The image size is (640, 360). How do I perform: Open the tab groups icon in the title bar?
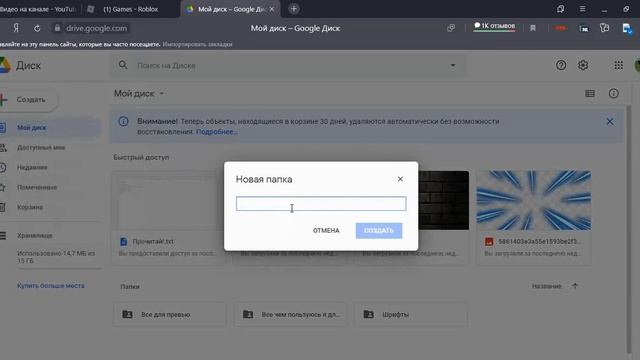pos(560,9)
